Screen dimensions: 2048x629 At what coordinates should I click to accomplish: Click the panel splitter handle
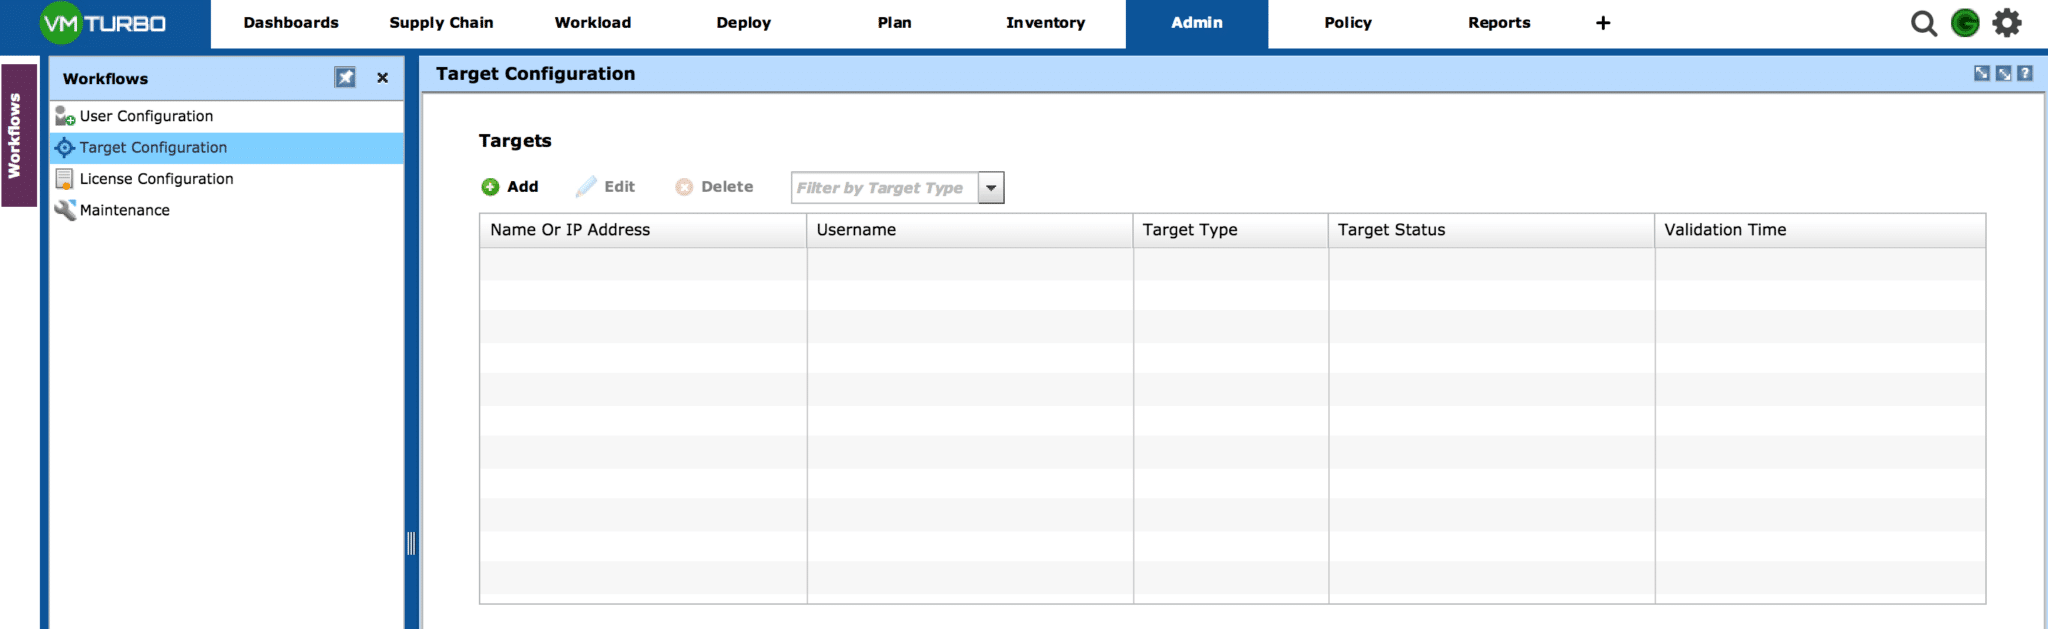tap(411, 543)
